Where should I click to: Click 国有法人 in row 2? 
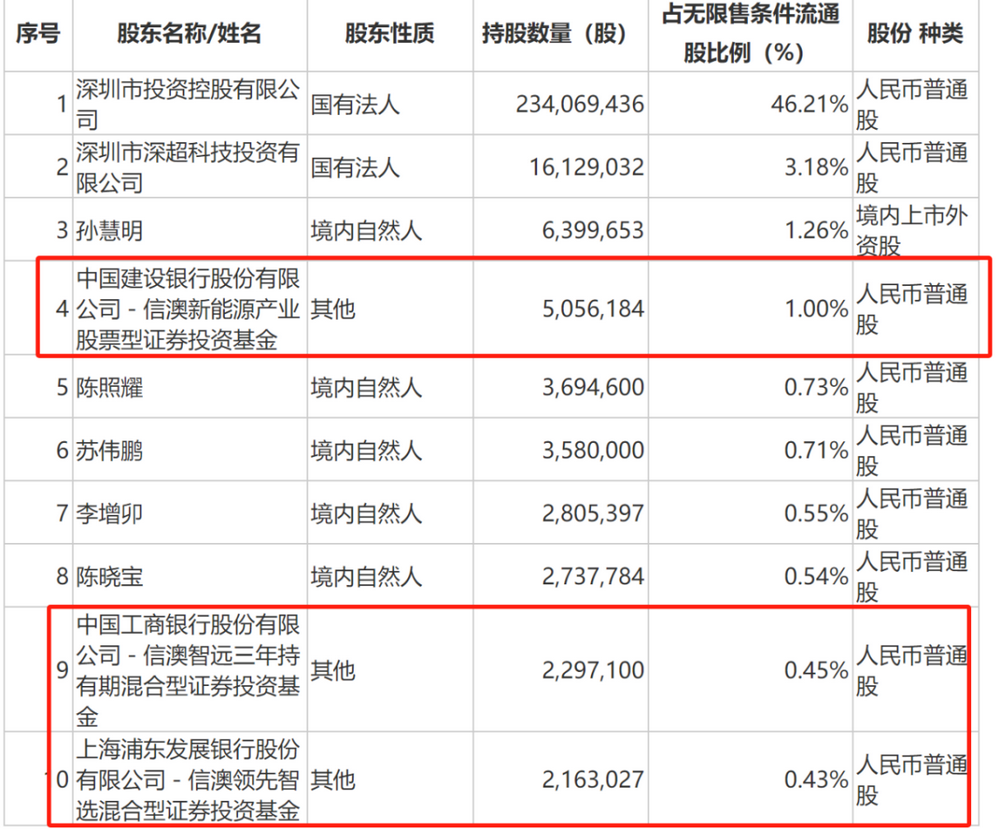355,168
